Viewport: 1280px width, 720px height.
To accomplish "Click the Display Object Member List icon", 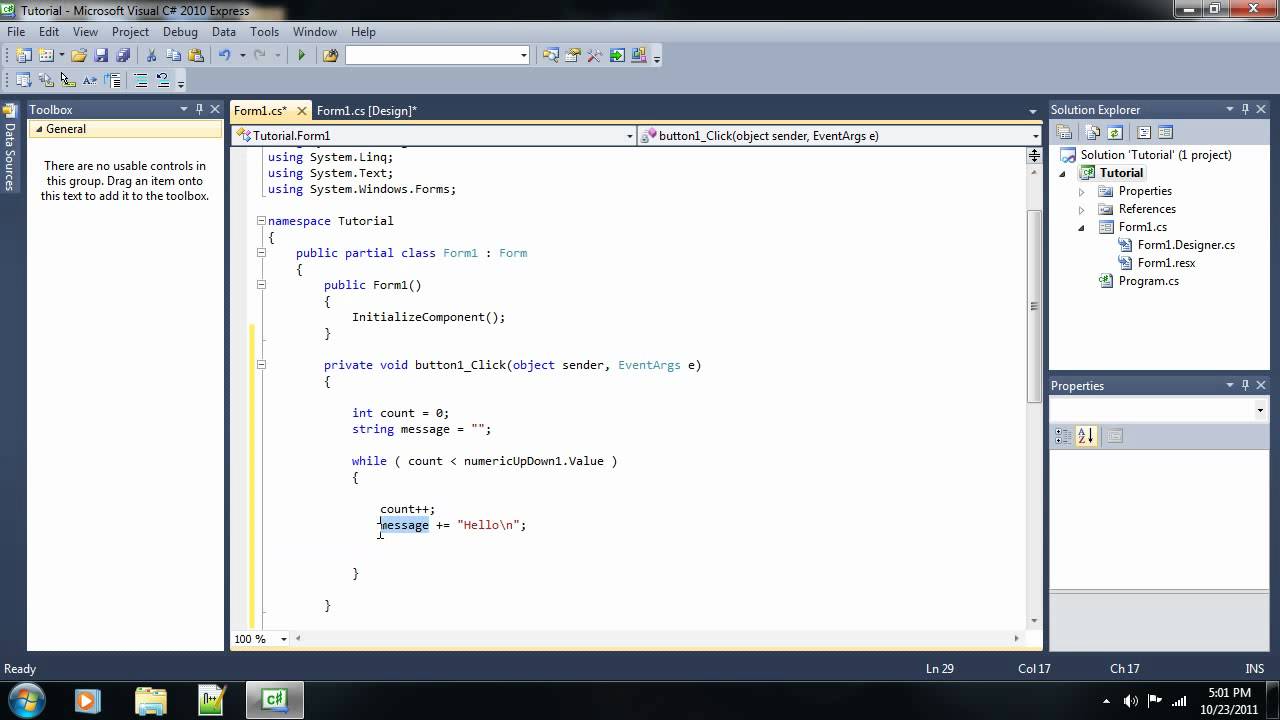I will [24, 80].
